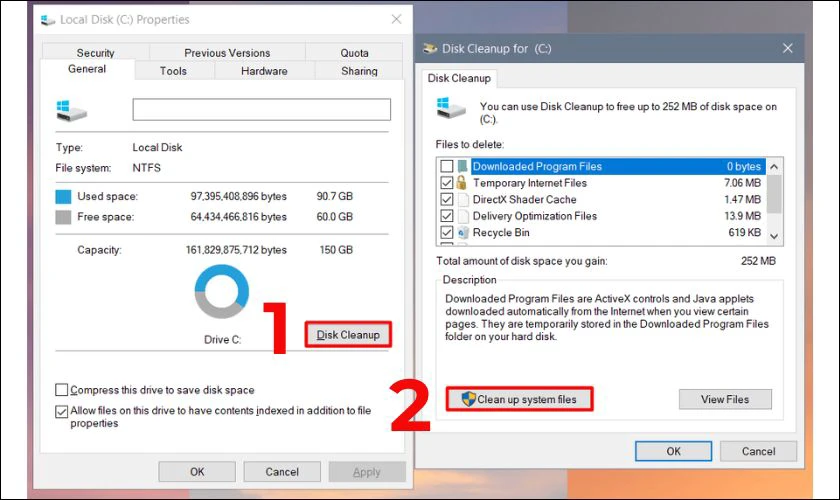Click scroll up arrow in Files to delete list
The width and height of the screenshot is (840, 500).
coord(774,167)
